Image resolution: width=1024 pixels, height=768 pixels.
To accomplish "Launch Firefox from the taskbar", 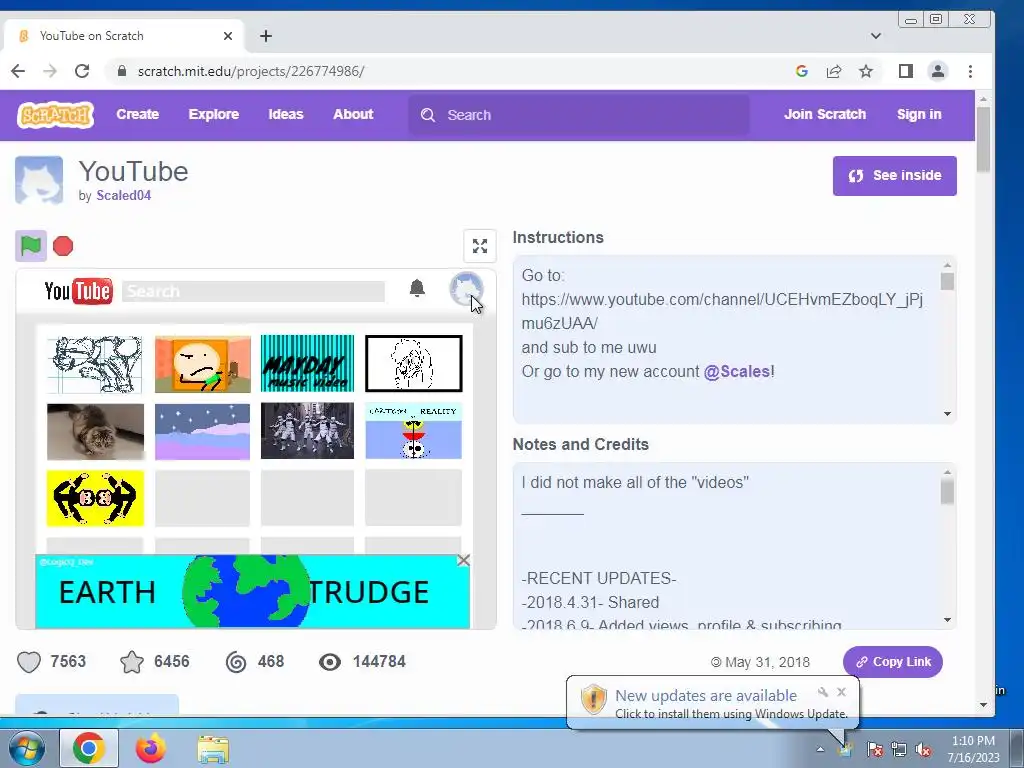I will [150, 749].
